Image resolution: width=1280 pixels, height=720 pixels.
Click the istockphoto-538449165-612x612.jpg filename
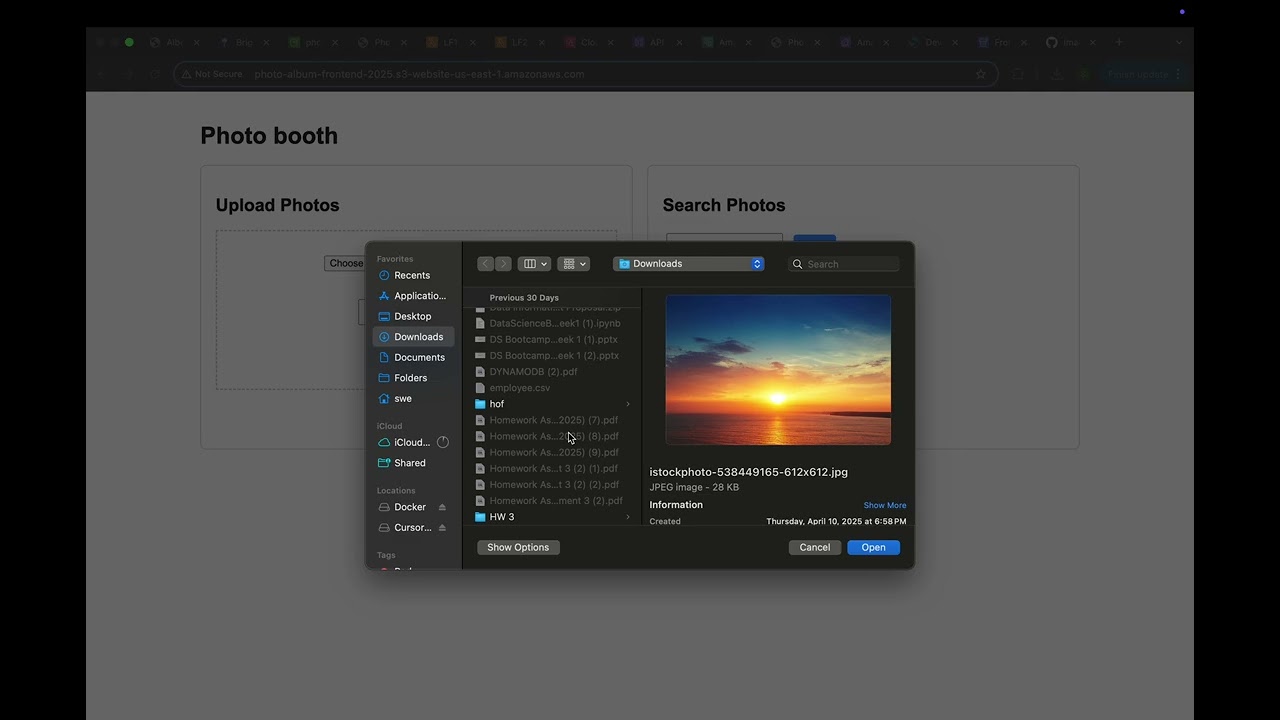(x=748, y=472)
